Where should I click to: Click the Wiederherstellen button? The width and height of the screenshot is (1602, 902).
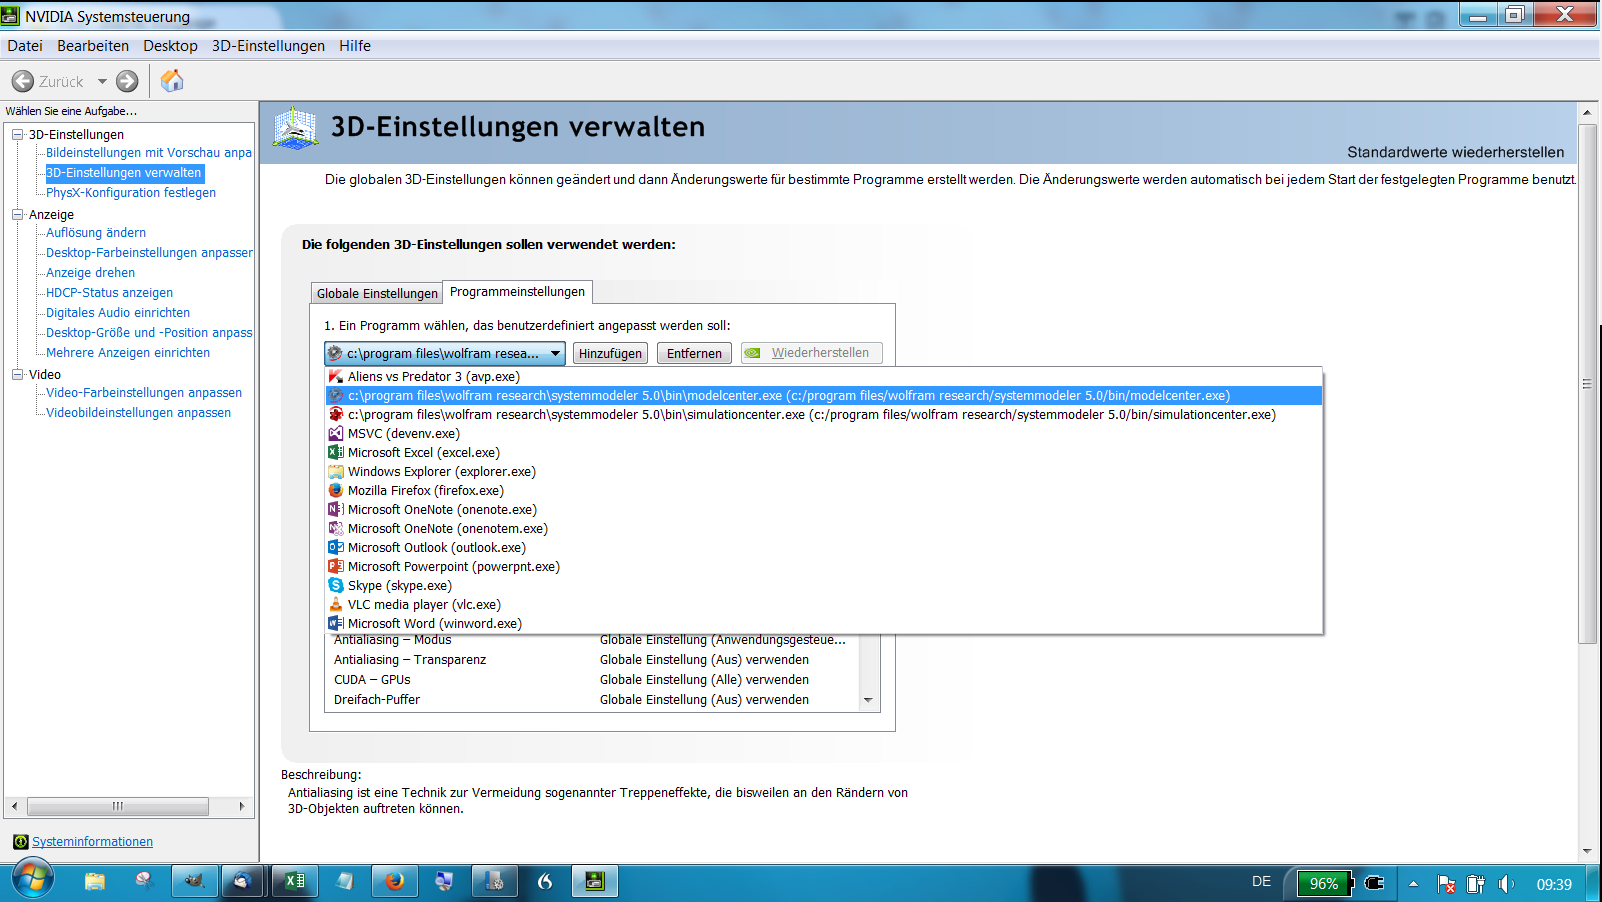click(x=811, y=353)
